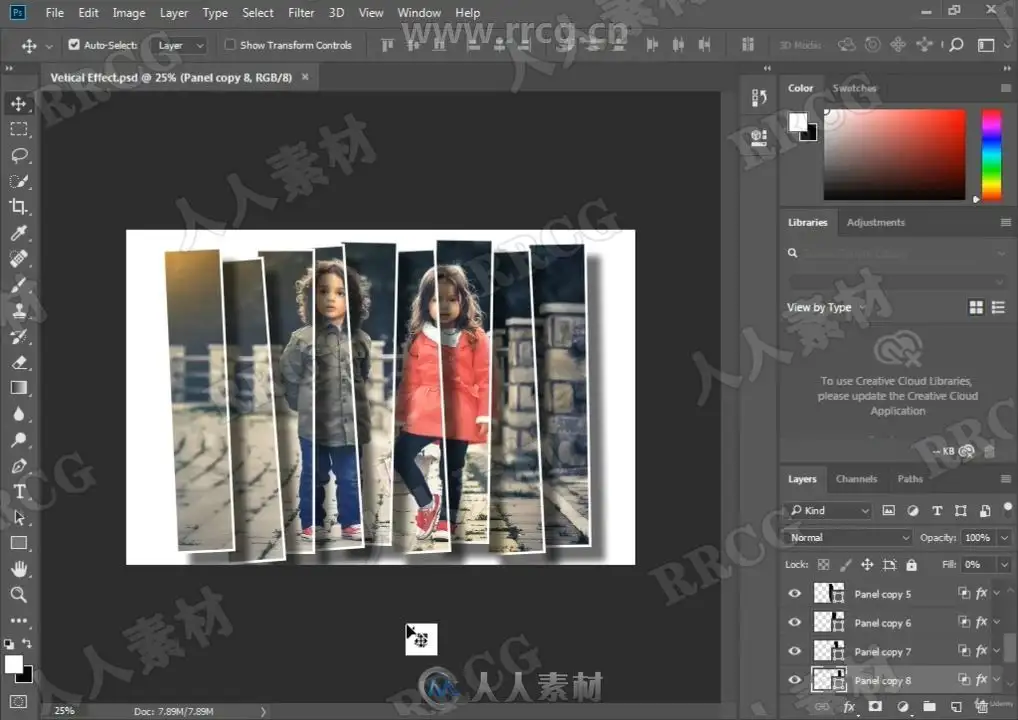
Task: Select the Eraser tool
Action: click(x=19, y=362)
